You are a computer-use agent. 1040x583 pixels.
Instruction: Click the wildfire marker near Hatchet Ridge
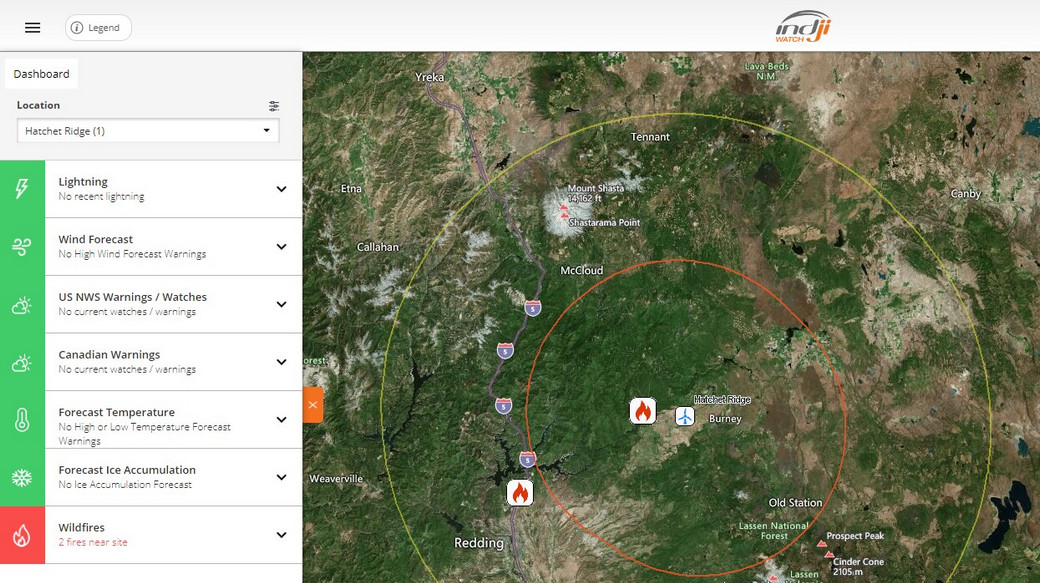643,411
